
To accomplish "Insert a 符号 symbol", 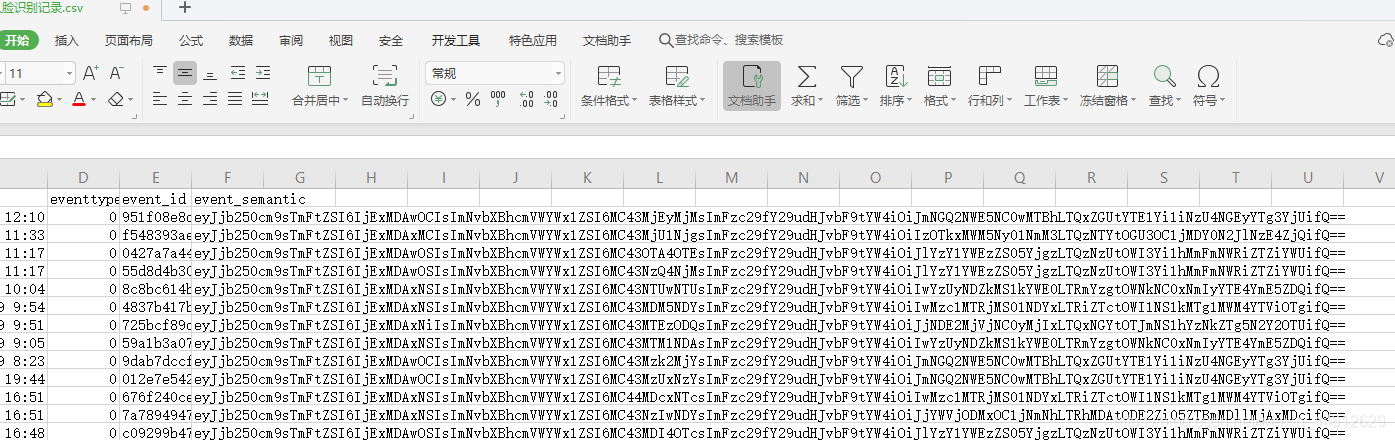I will point(1208,85).
